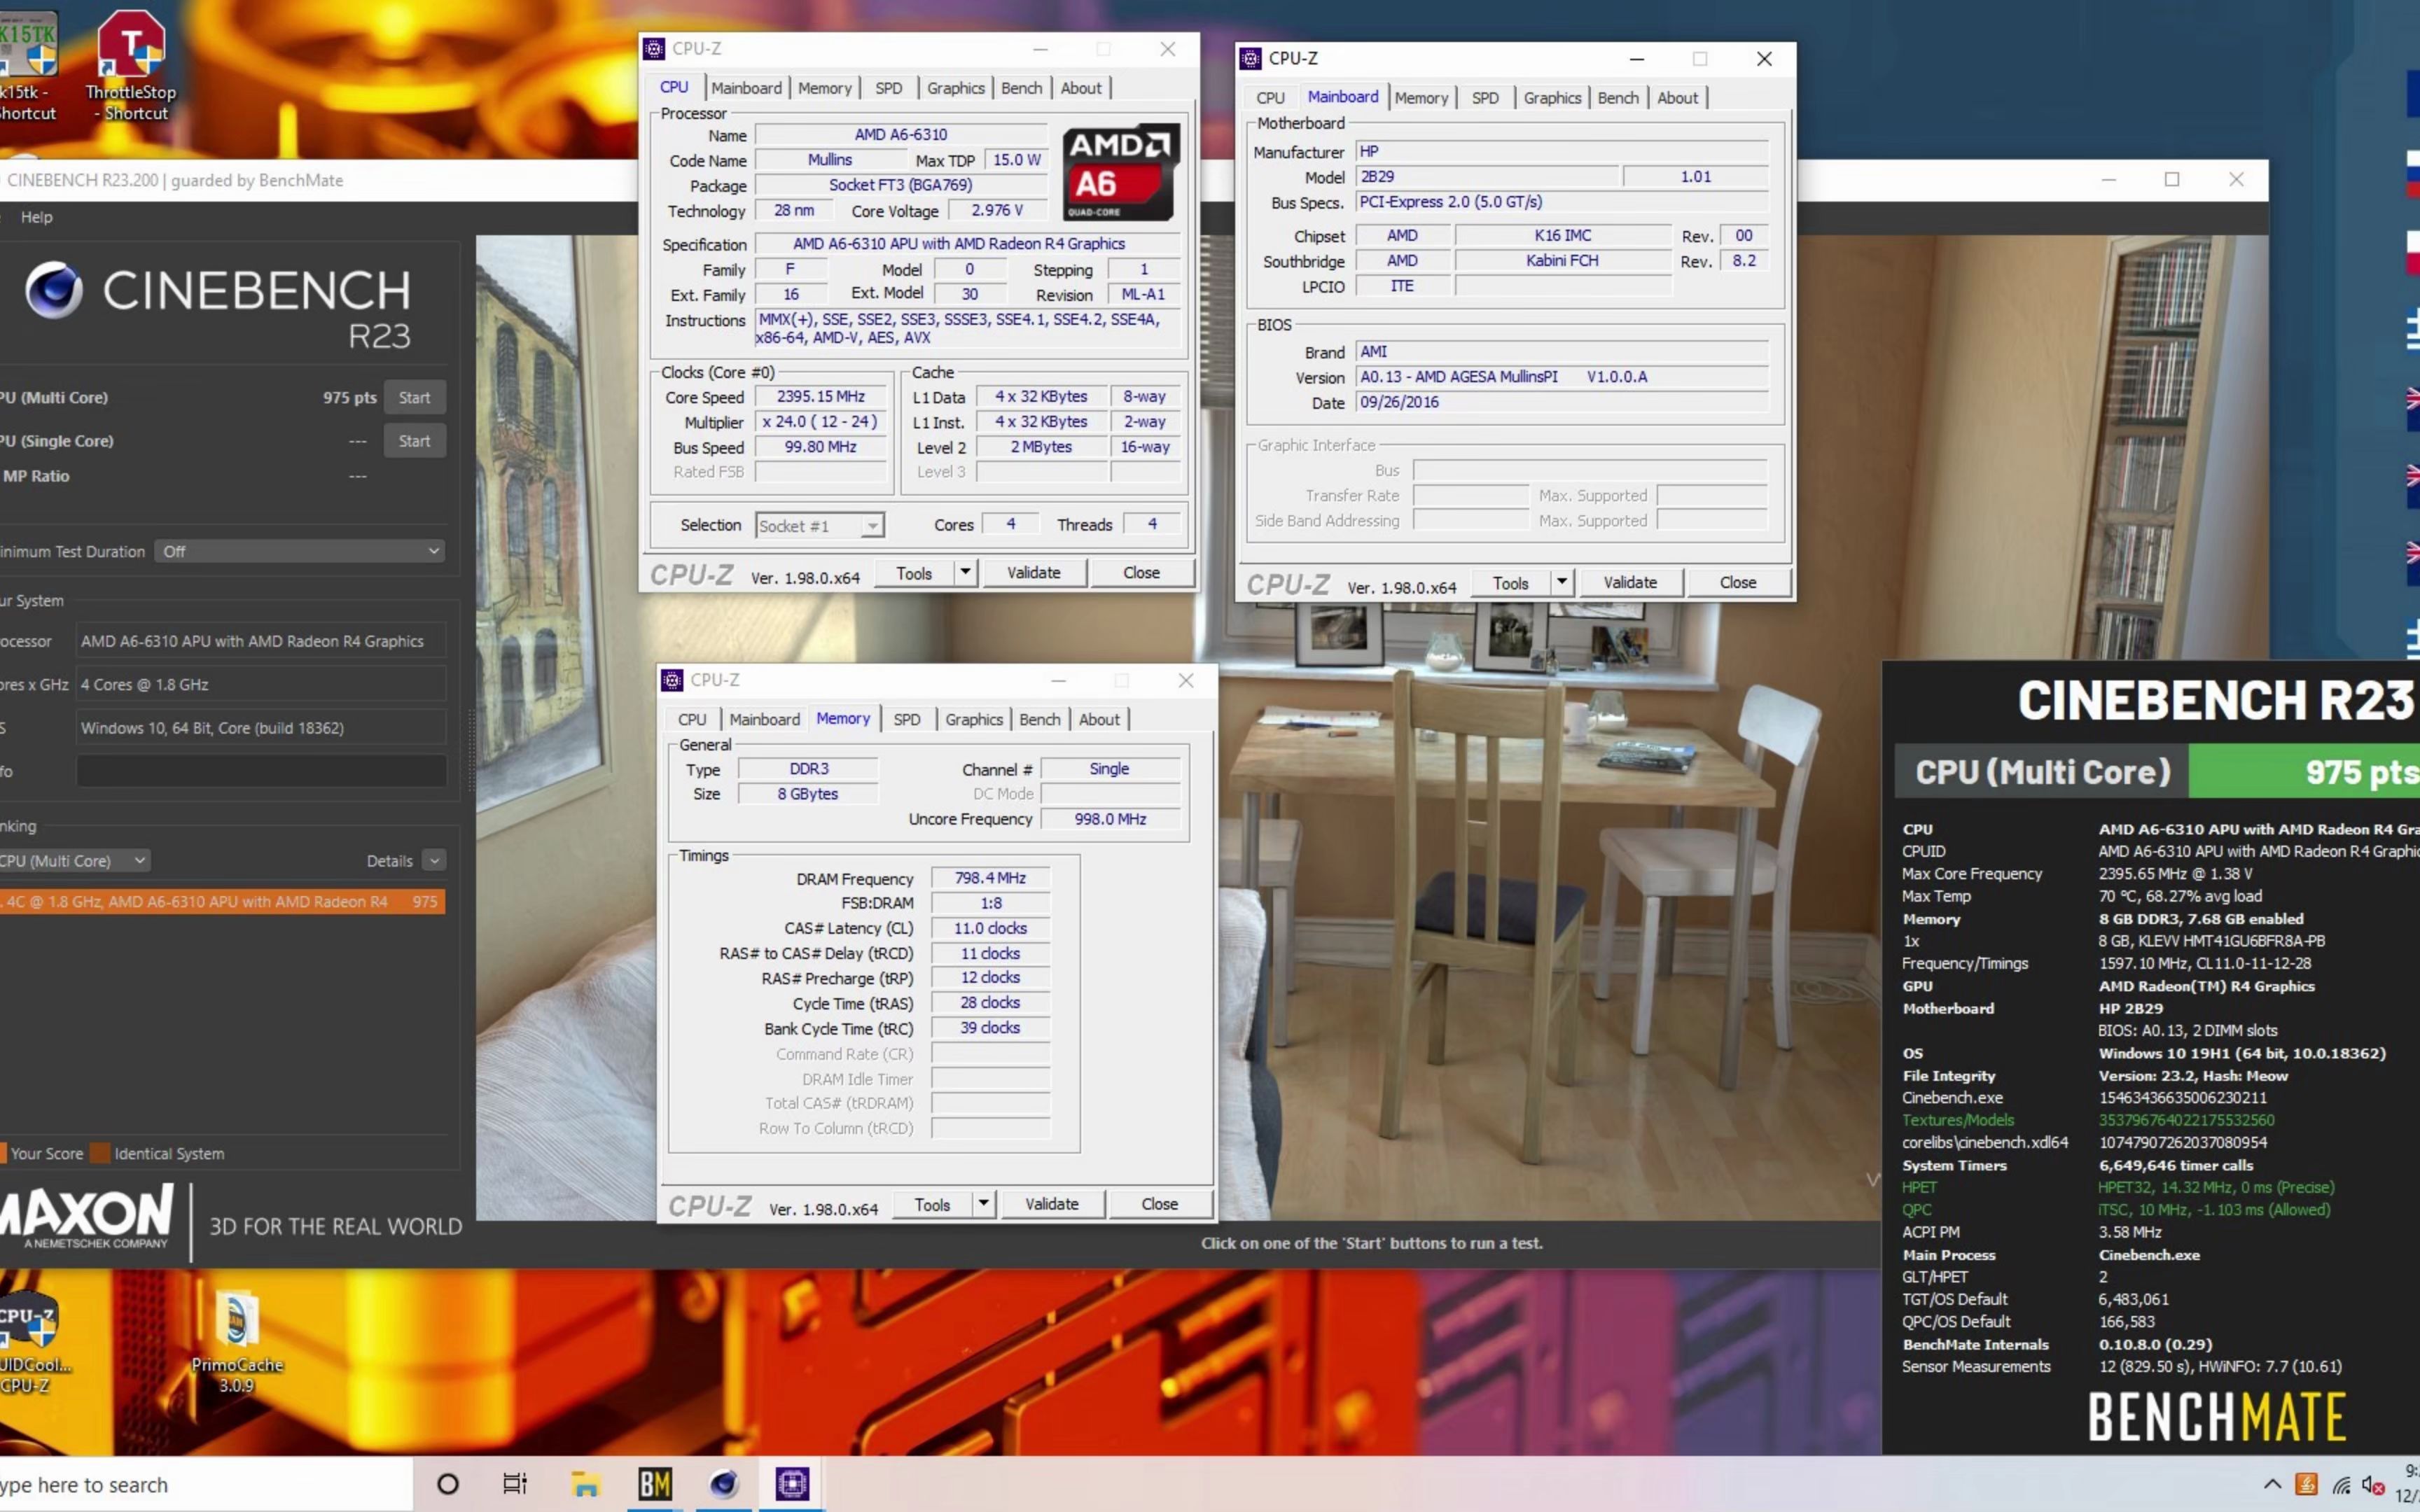Open Cinebench Help menu
Viewport: 2420px width, 1512px height.
37,217
